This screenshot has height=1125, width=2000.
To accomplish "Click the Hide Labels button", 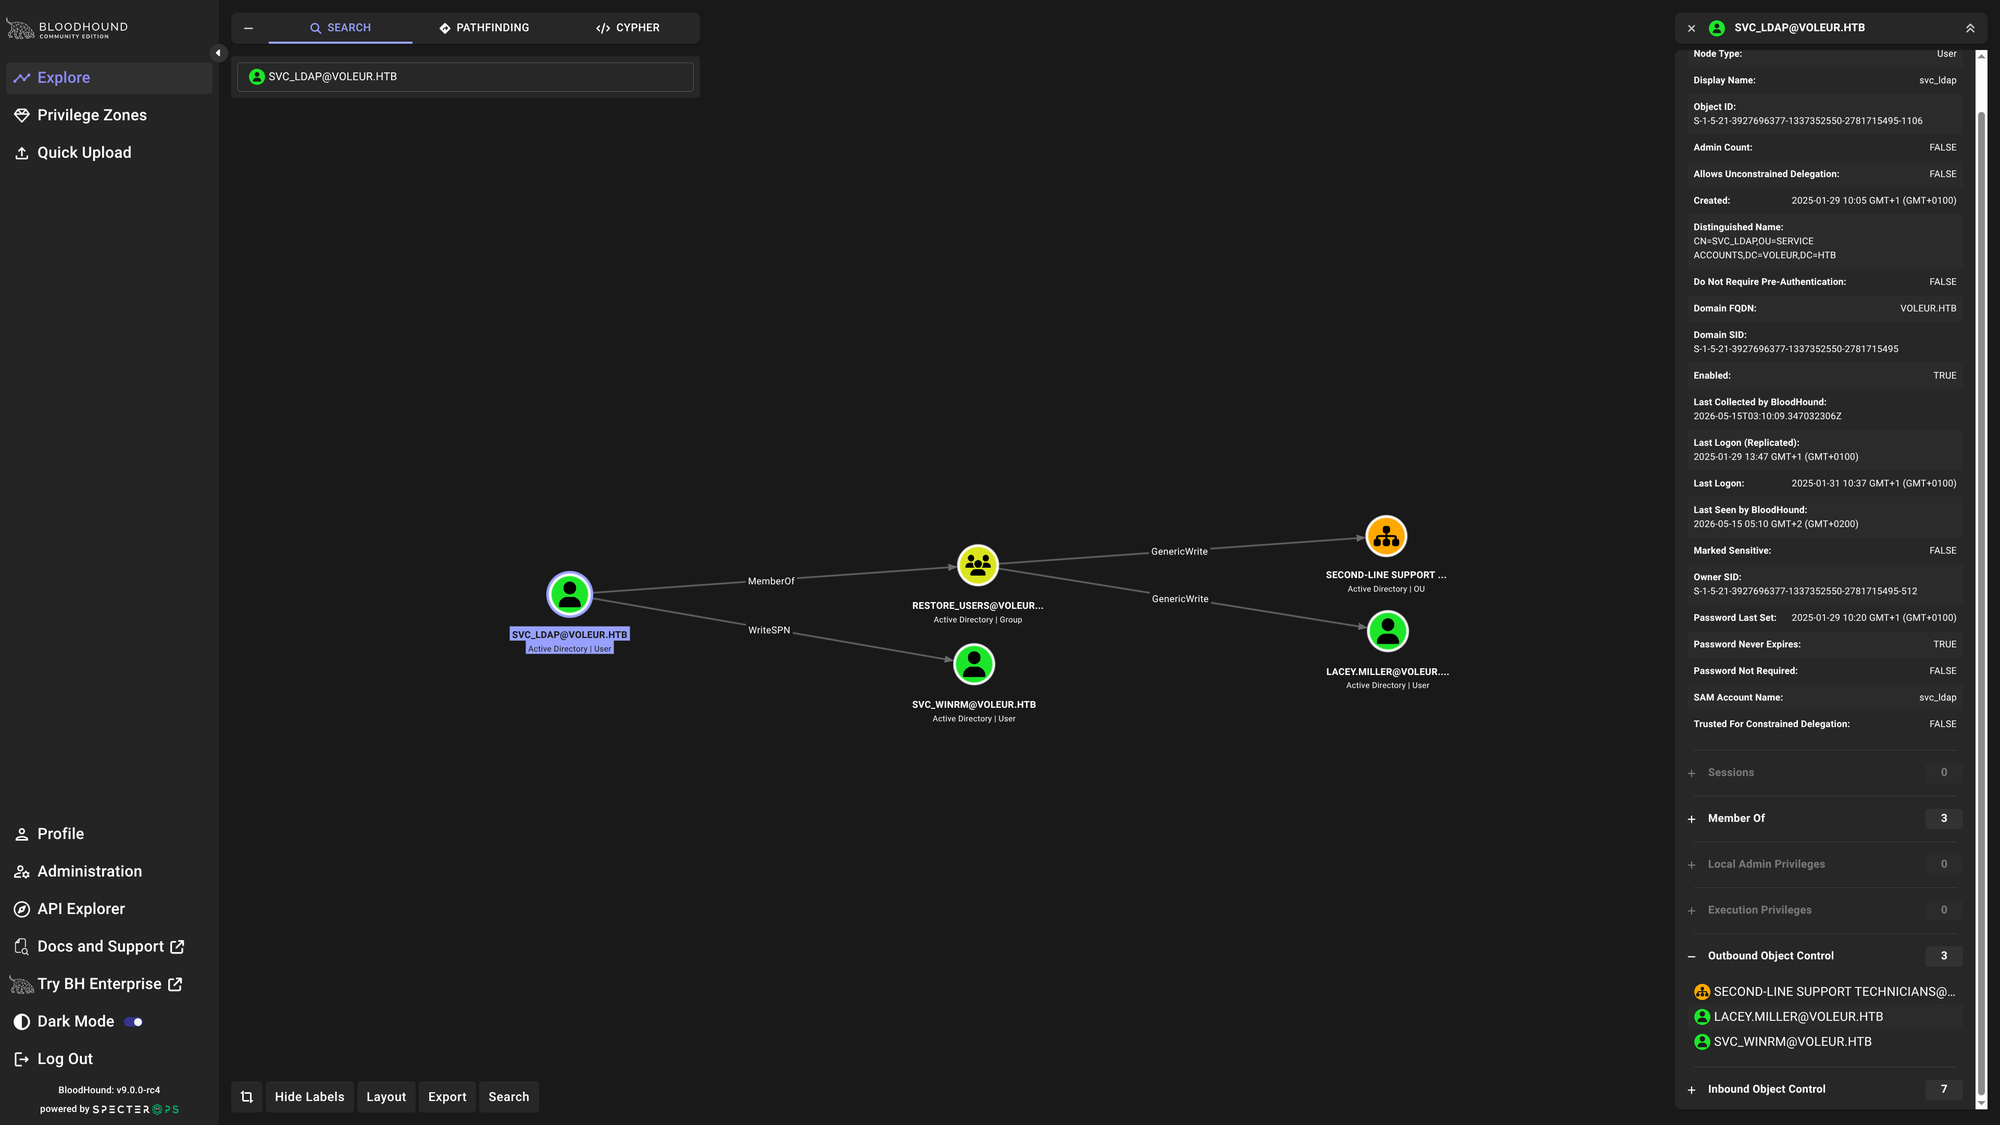I will point(309,1097).
